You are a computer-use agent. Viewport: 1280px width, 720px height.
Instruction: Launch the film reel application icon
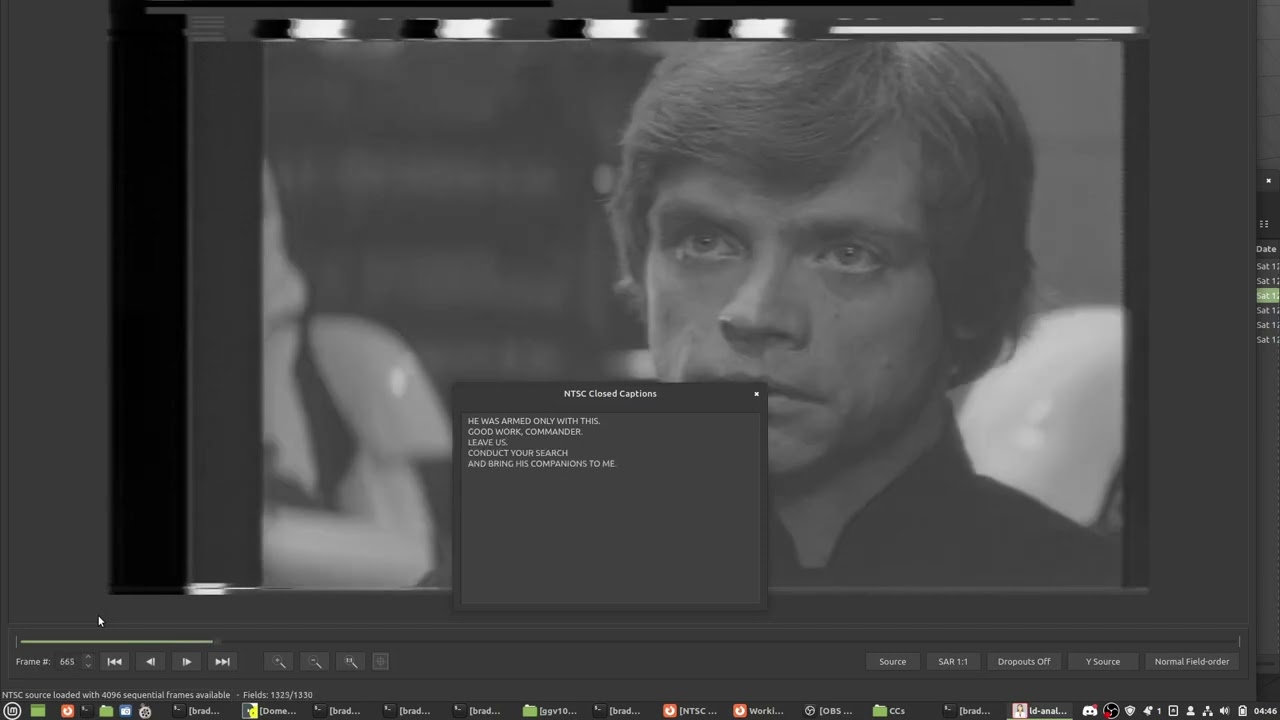tap(145, 711)
